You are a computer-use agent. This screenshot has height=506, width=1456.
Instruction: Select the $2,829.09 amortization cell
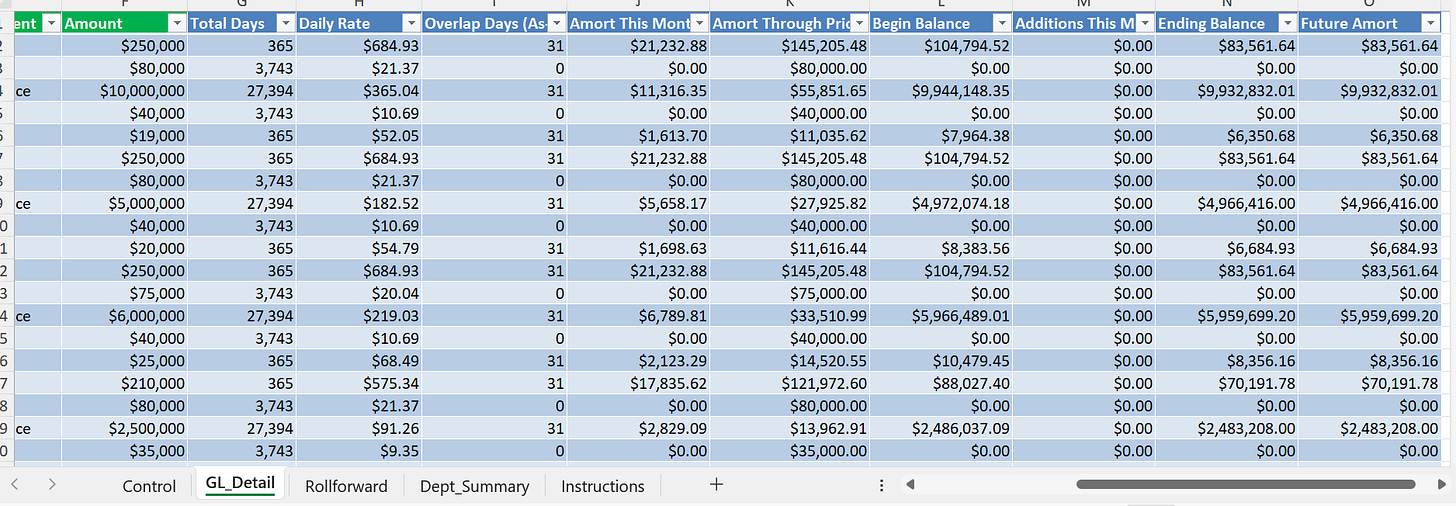[638, 428]
